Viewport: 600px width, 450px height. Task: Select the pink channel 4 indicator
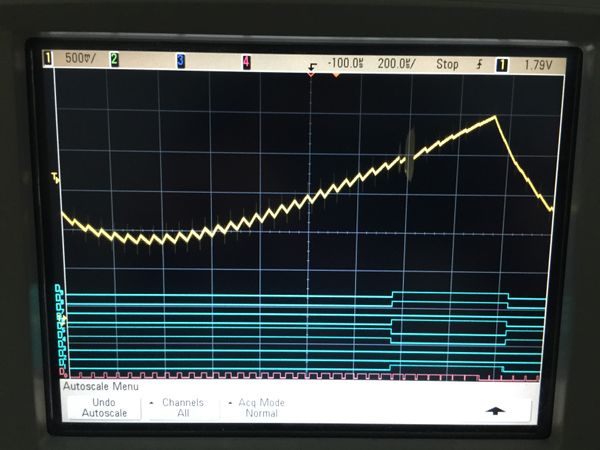(246, 62)
